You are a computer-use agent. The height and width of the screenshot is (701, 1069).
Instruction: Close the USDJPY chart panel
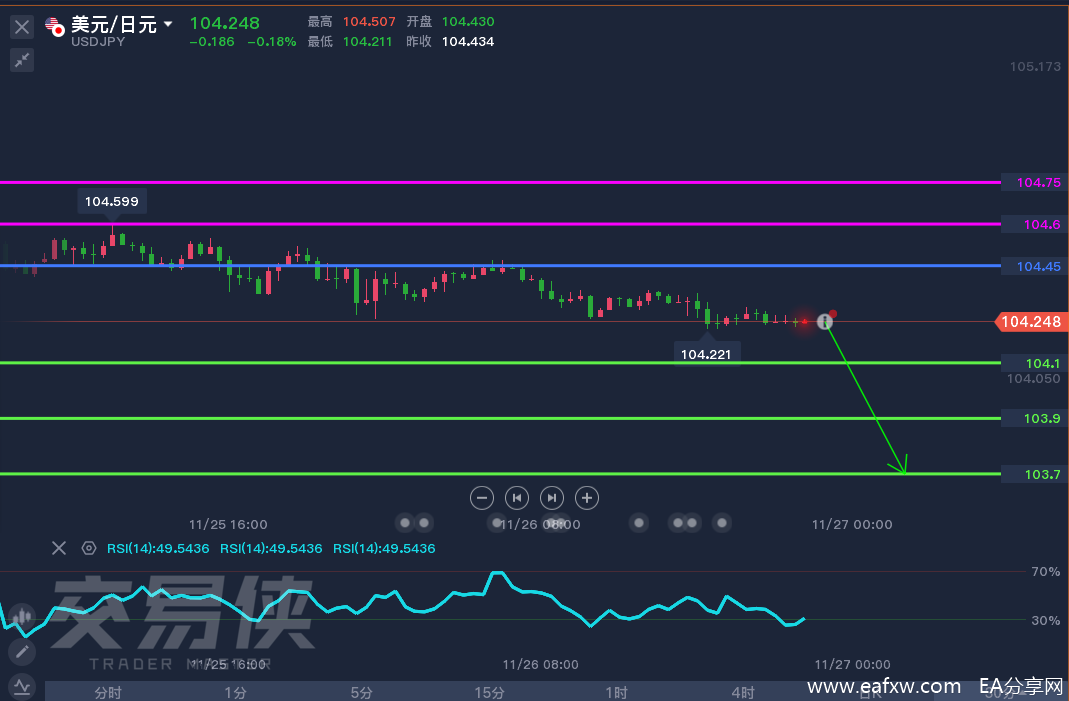(x=21, y=27)
